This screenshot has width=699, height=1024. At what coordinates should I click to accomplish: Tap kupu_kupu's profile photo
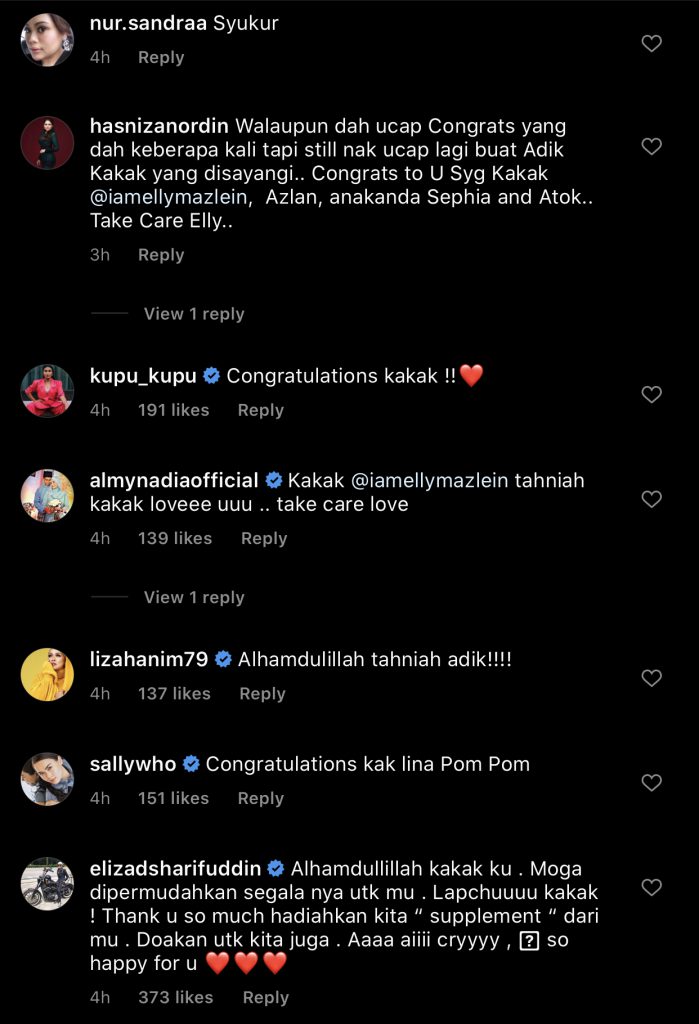(47, 391)
